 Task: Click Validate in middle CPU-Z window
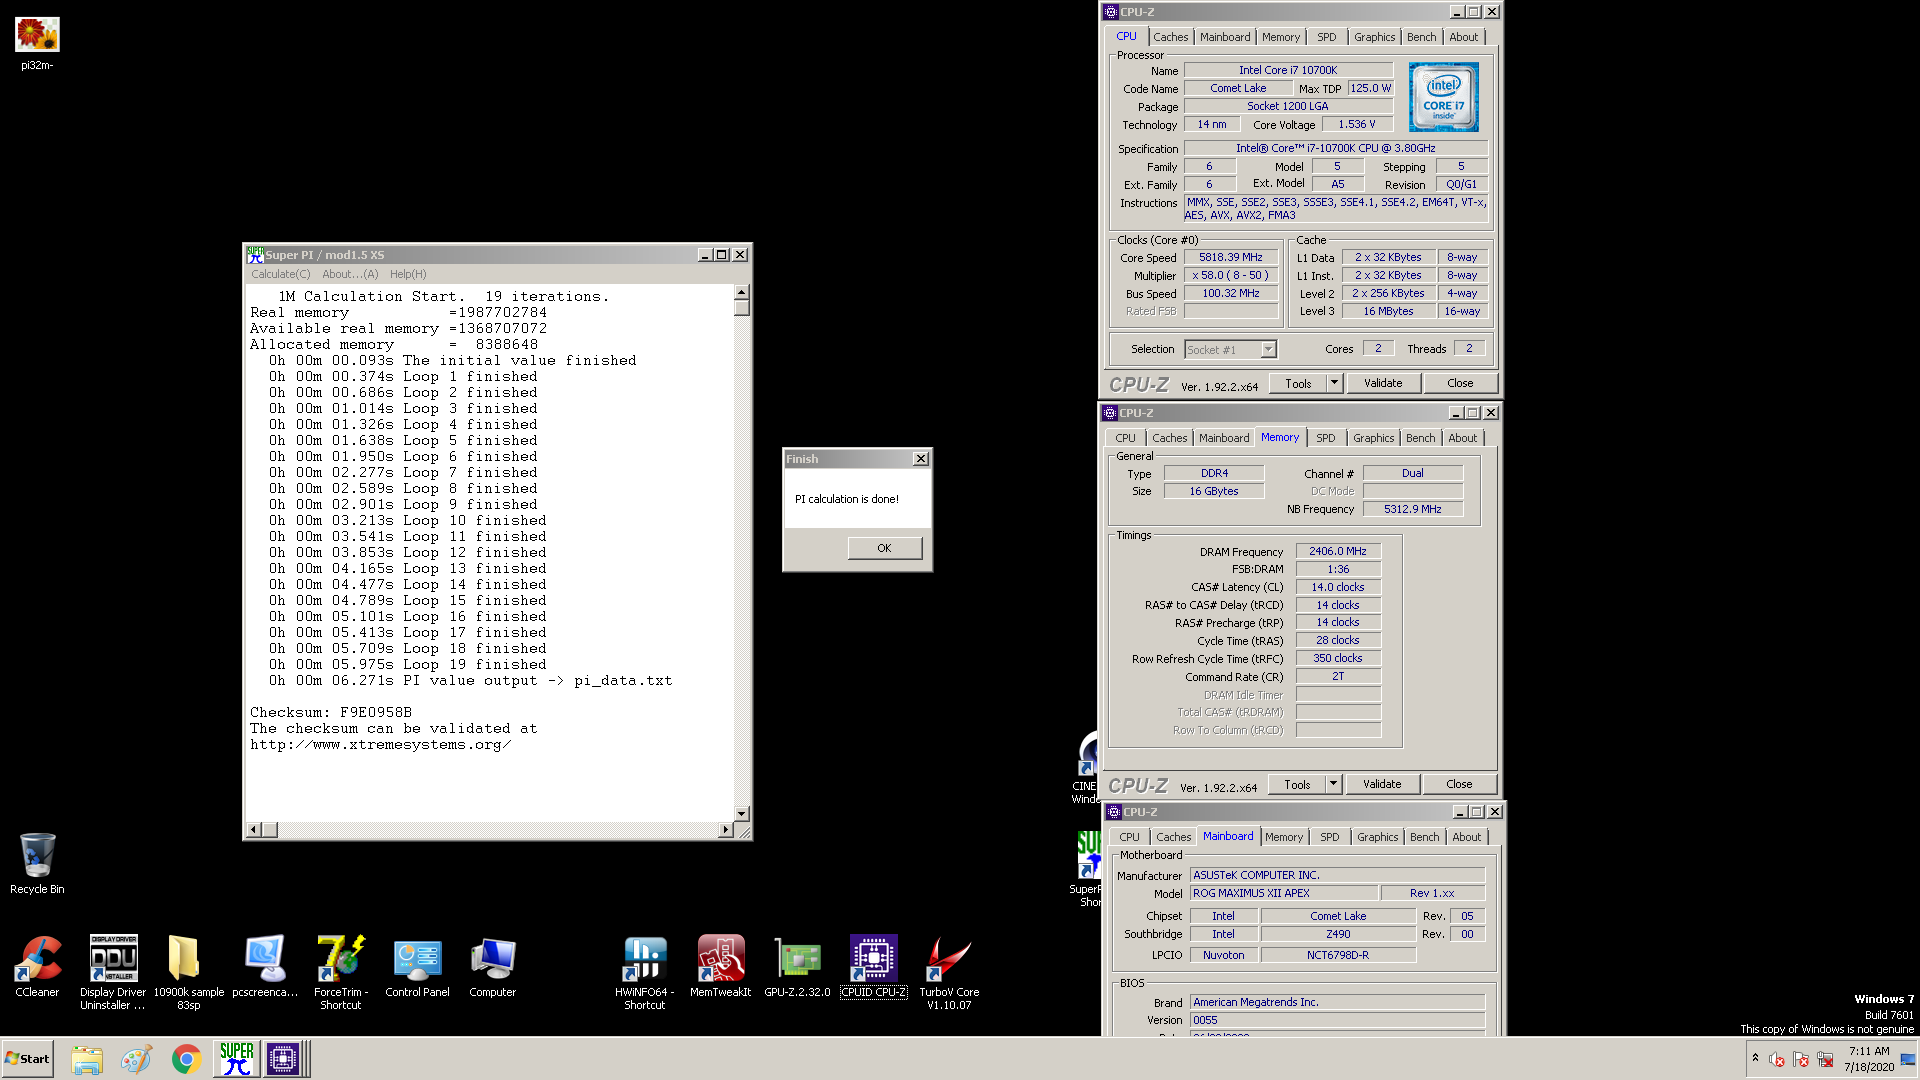click(1382, 784)
